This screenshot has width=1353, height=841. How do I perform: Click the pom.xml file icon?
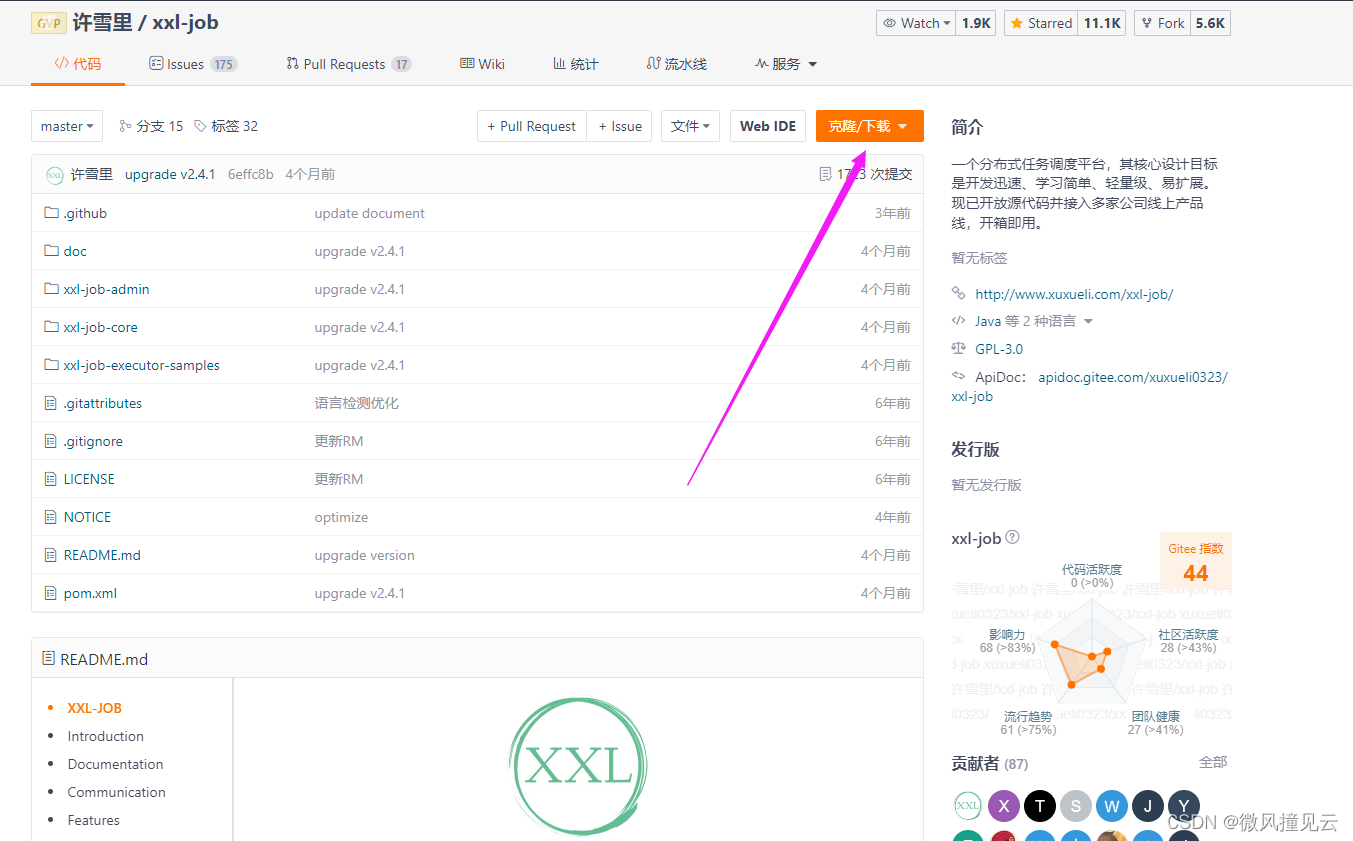coord(51,593)
